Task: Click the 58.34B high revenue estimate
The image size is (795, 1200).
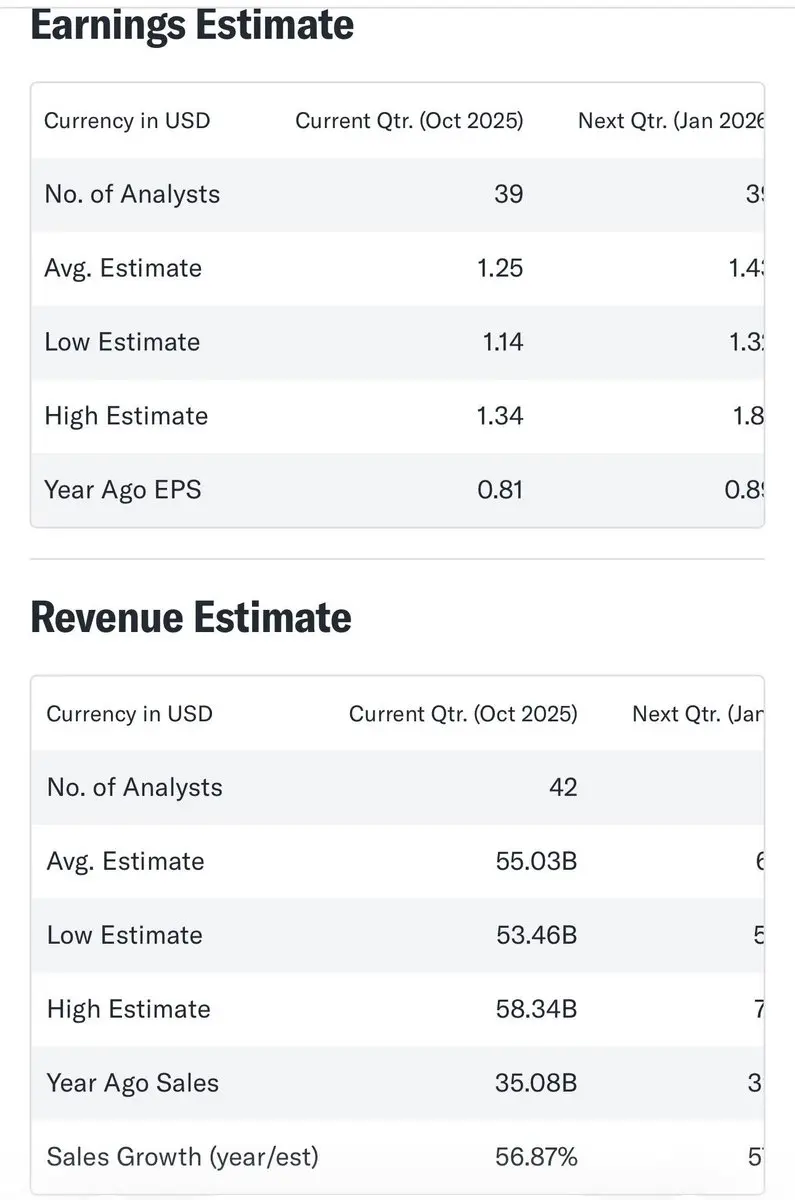Action: [536, 1009]
